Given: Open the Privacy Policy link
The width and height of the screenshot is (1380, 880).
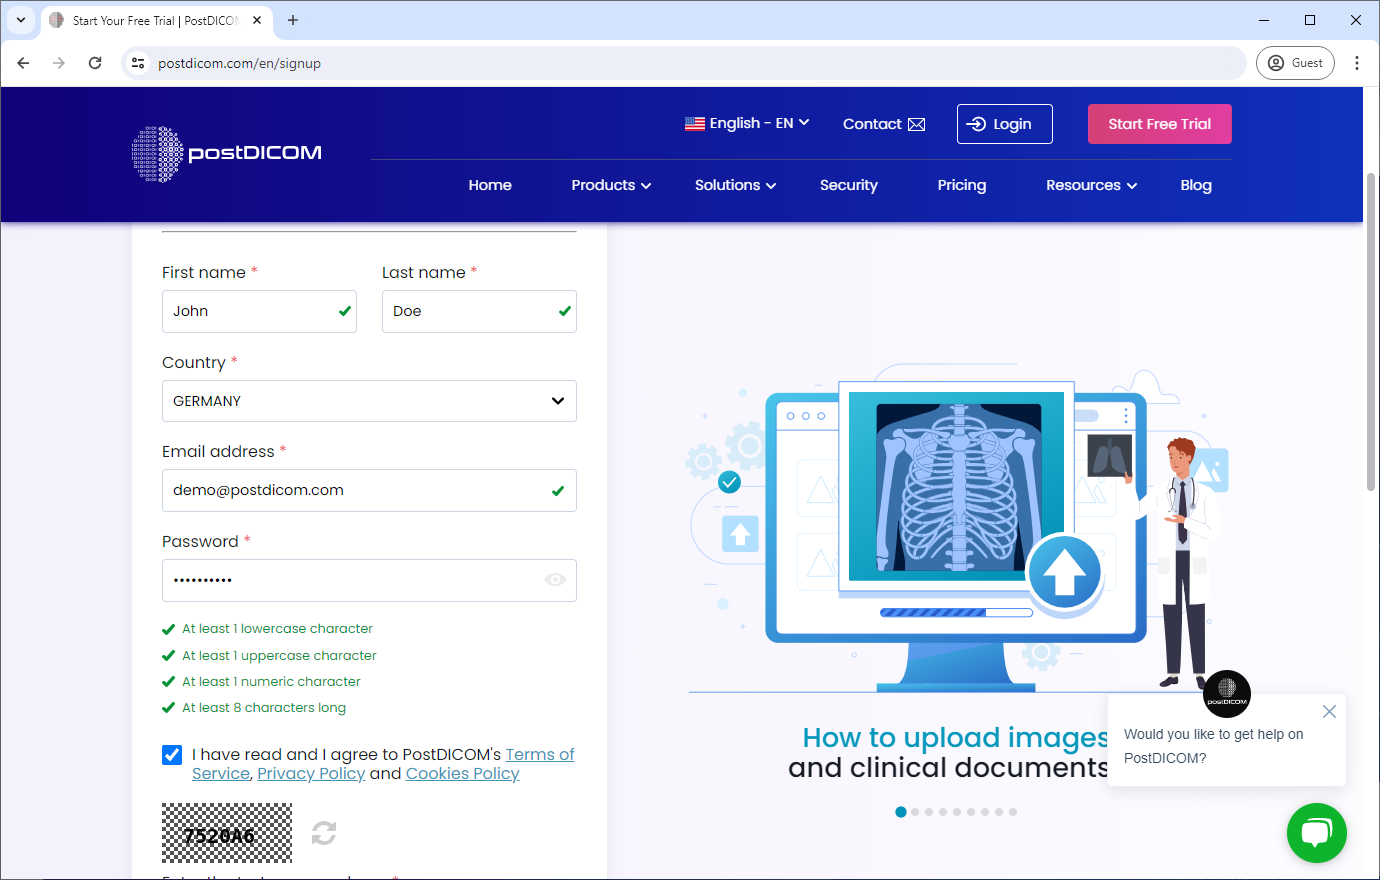Looking at the screenshot, I should [311, 773].
